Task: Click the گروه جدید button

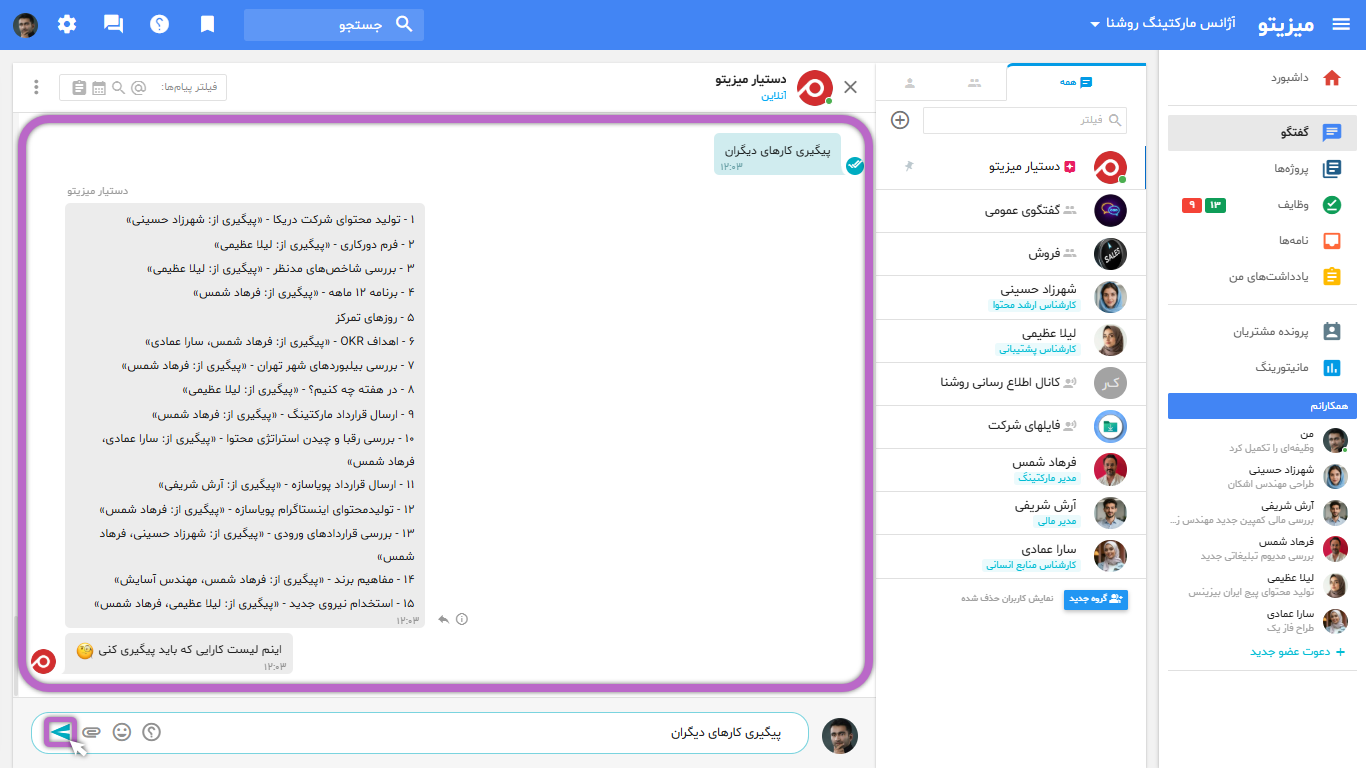Action: click(1095, 599)
